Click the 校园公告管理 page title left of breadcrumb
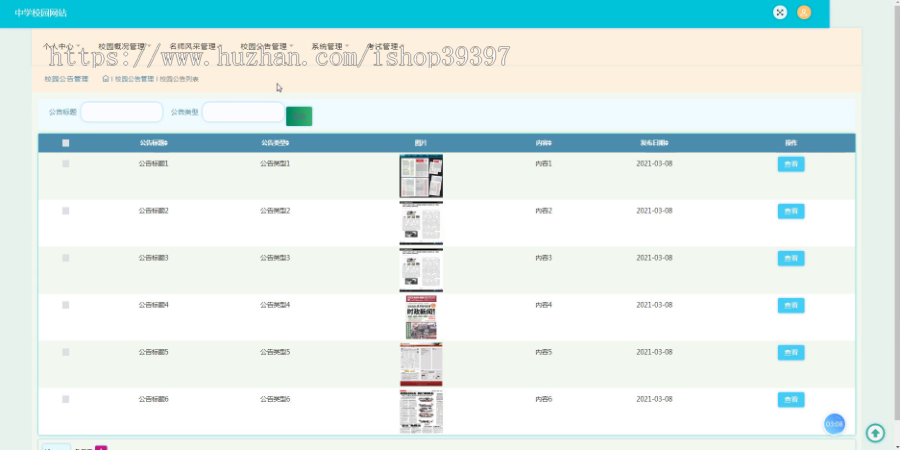 [67, 79]
